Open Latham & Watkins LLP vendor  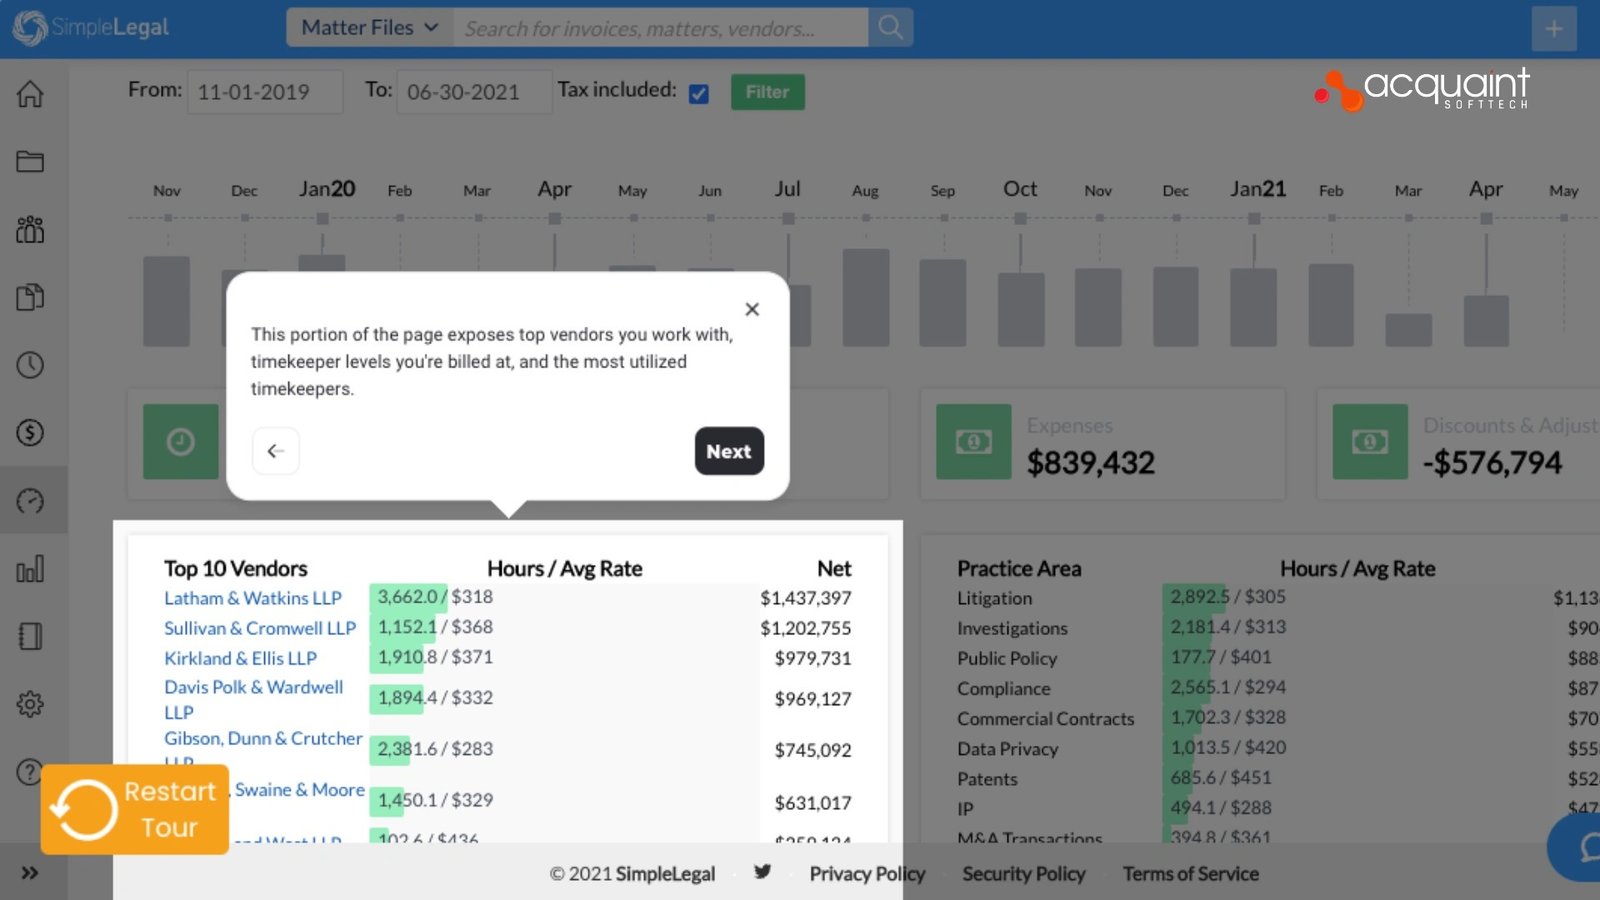(253, 598)
